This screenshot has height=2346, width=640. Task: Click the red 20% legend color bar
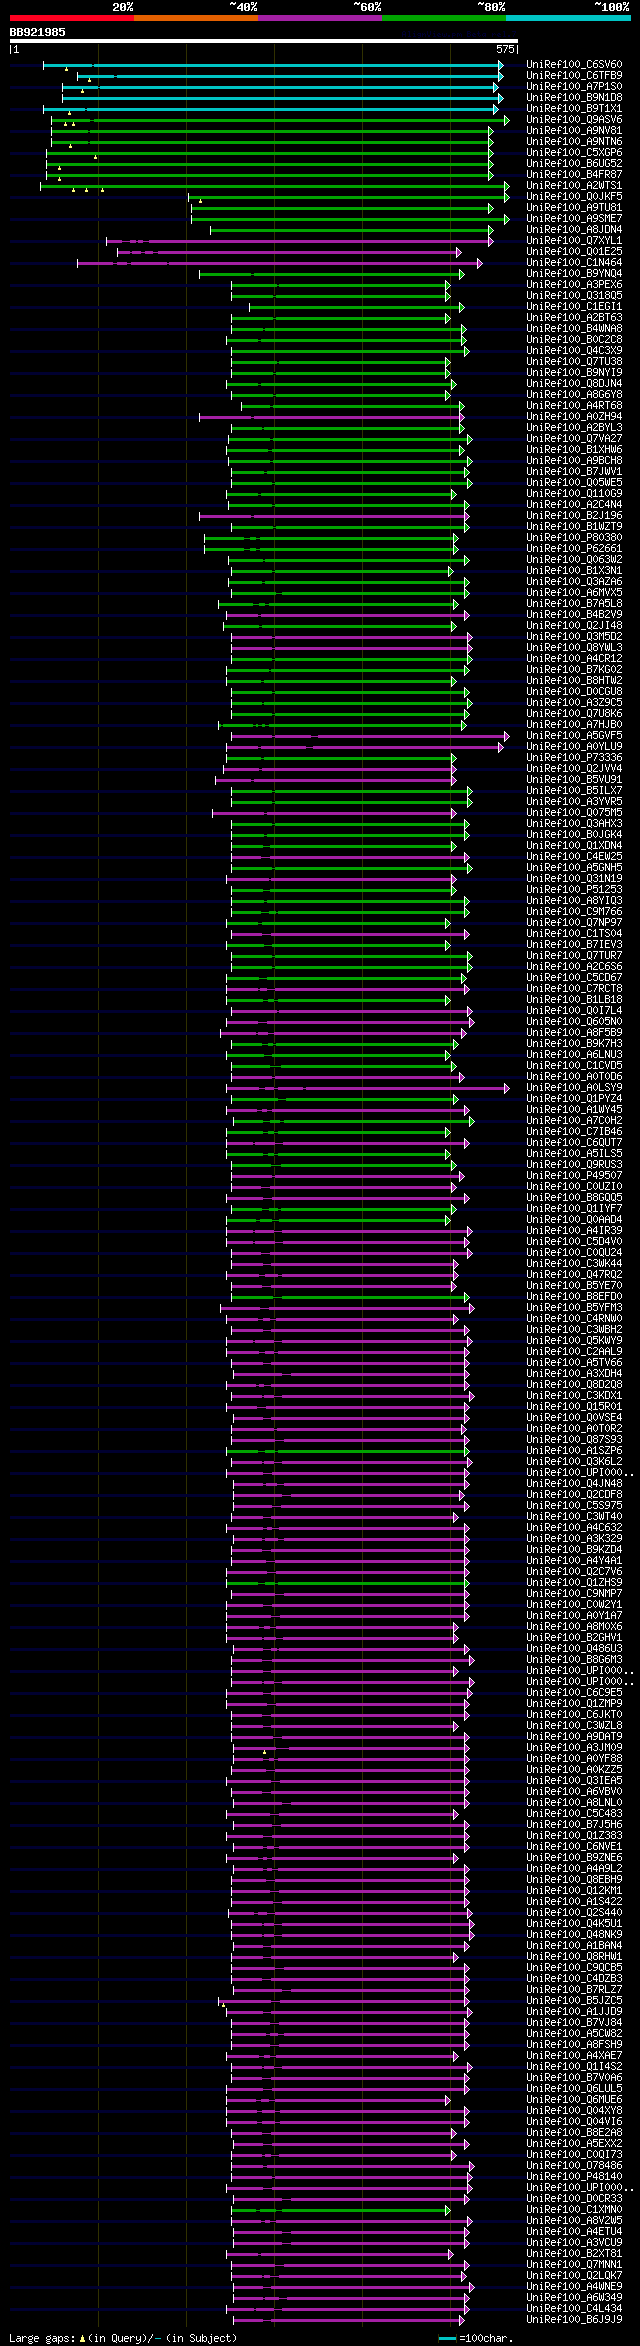[71, 18]
